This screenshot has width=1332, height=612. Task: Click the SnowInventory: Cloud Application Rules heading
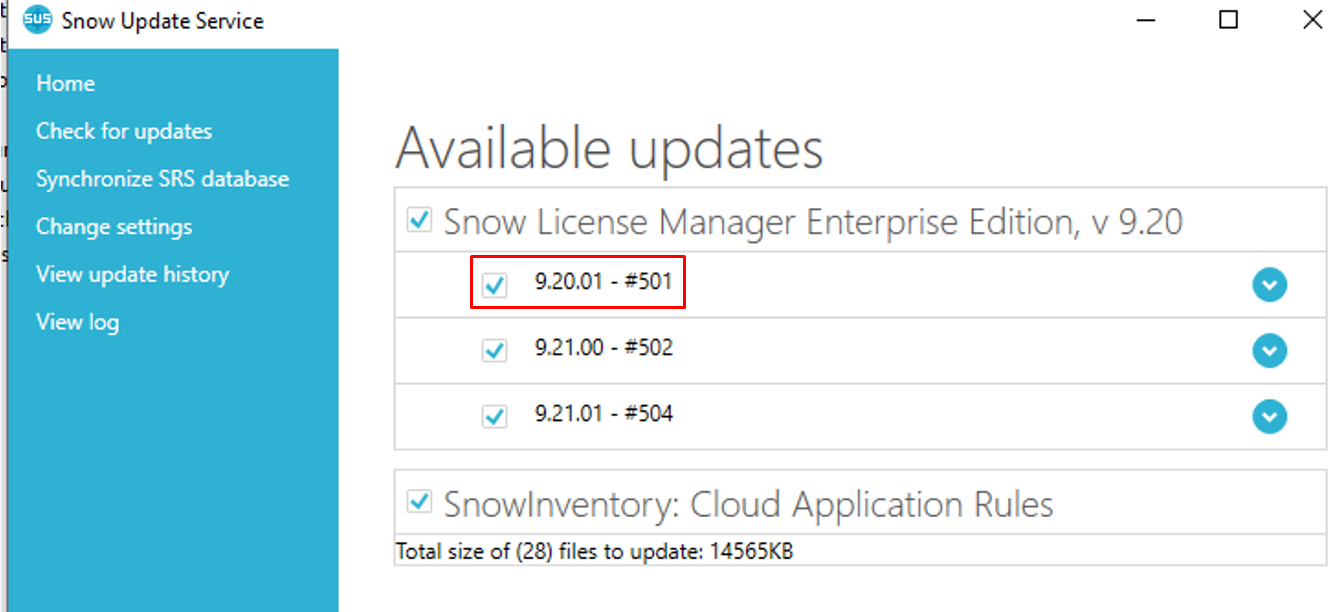pos(748,504)
